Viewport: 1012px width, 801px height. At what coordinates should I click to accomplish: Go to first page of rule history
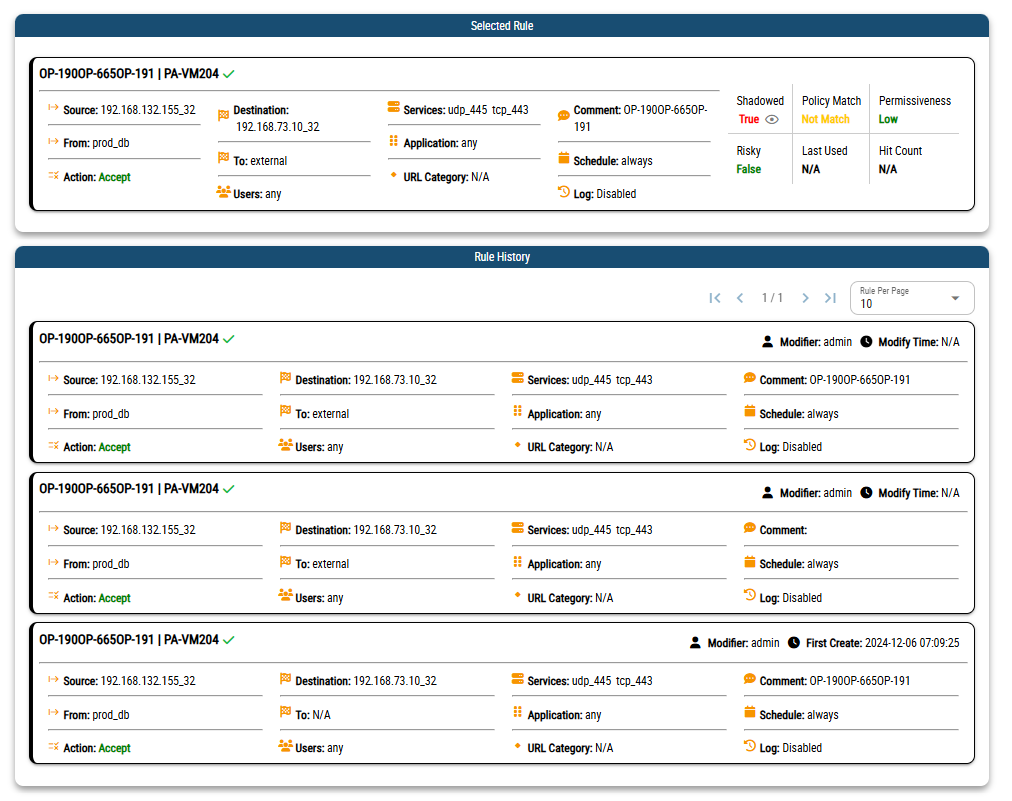click(715, 298)
